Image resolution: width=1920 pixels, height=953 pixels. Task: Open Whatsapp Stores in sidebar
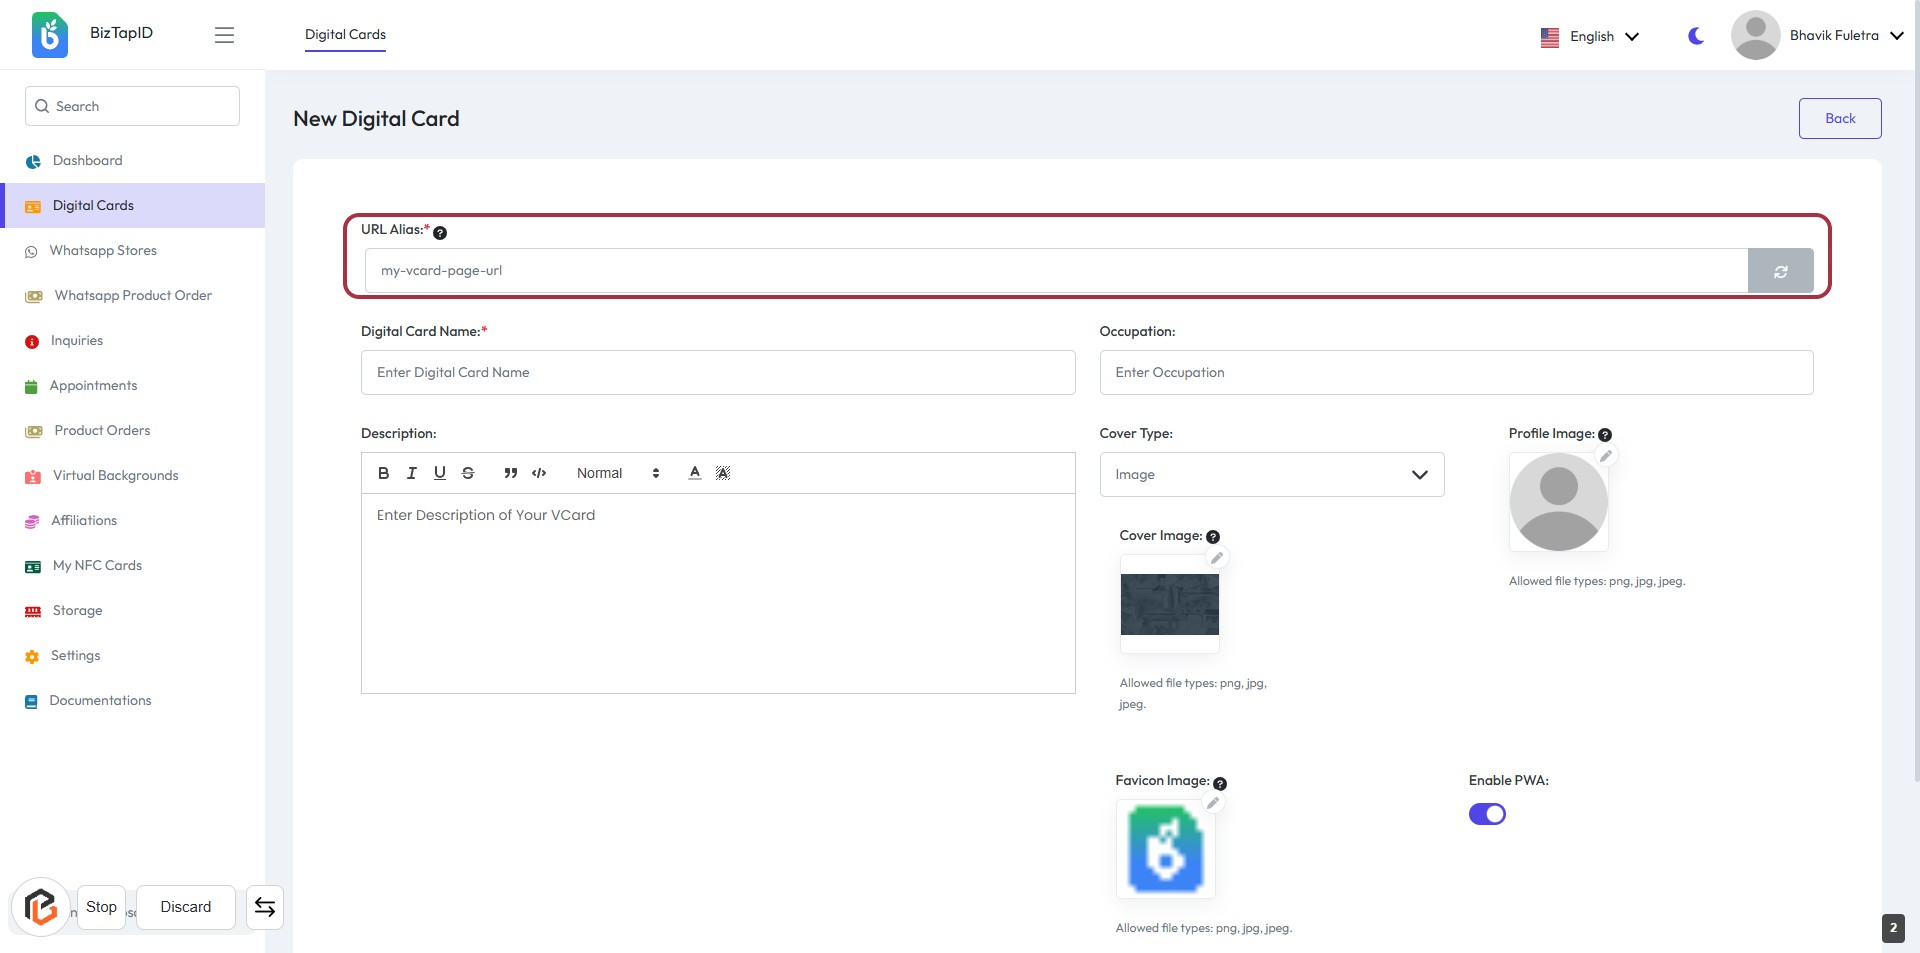(103, 251)
